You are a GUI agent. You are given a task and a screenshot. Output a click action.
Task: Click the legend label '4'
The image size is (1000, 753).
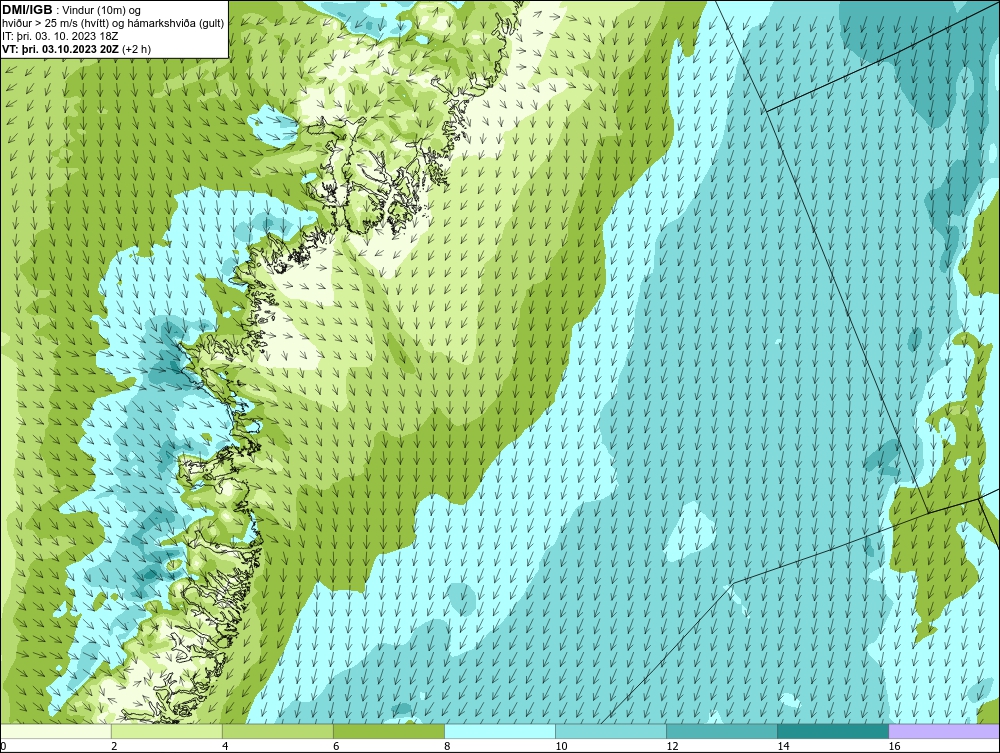[226, 746]
